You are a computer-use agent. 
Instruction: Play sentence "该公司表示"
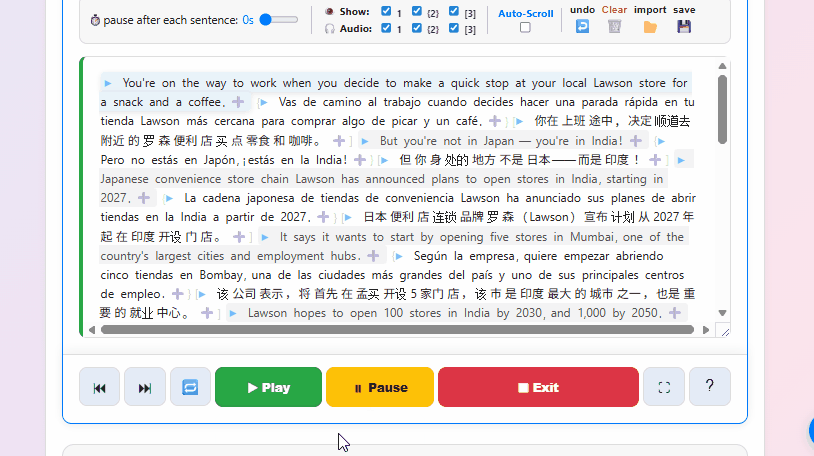coord(202,294)
